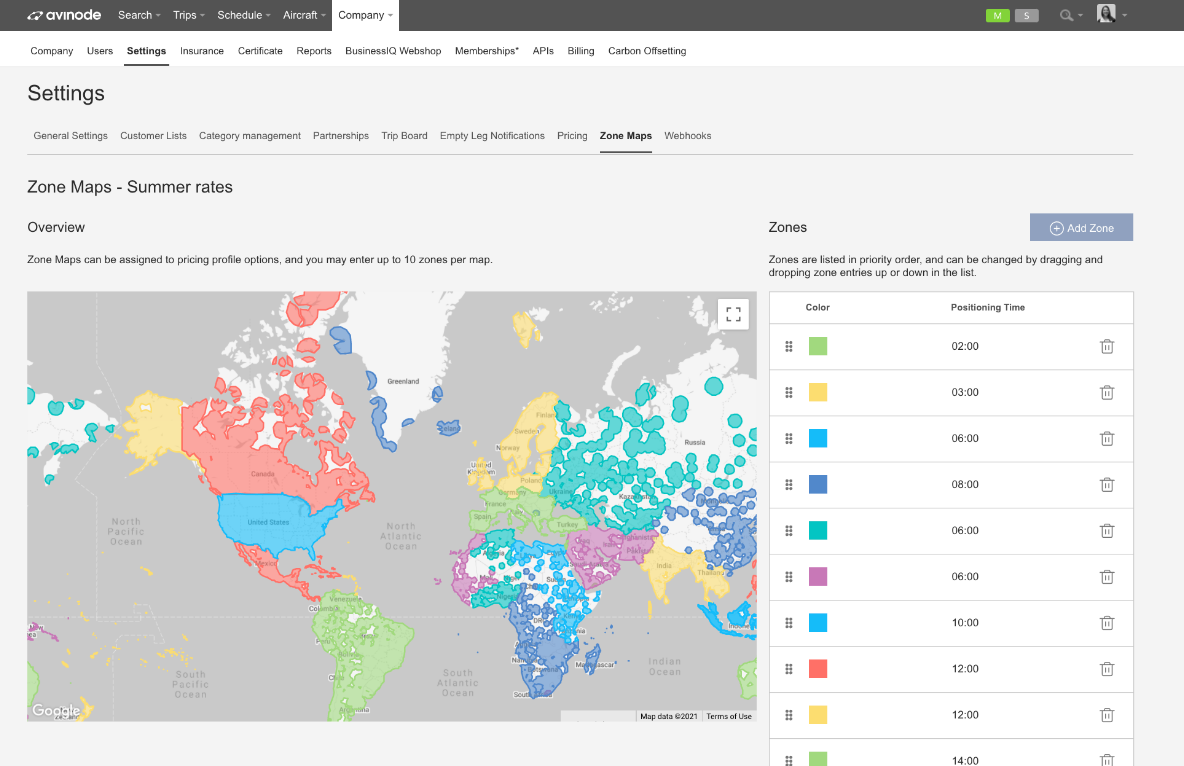Open the user avatar account menu
The image size is (1184, 766).
[x=1112, y=14]
